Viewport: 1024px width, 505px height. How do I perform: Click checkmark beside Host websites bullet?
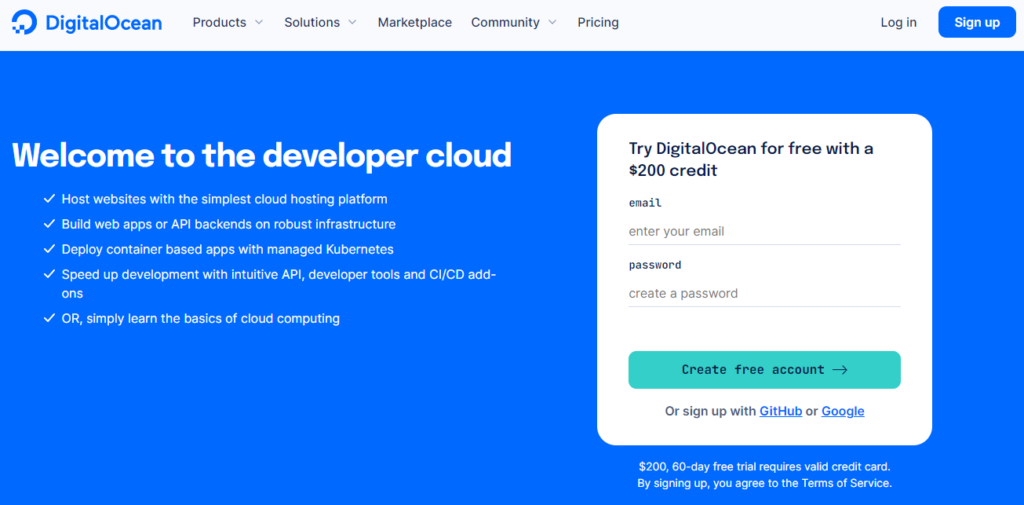click(x=49, y=199)
